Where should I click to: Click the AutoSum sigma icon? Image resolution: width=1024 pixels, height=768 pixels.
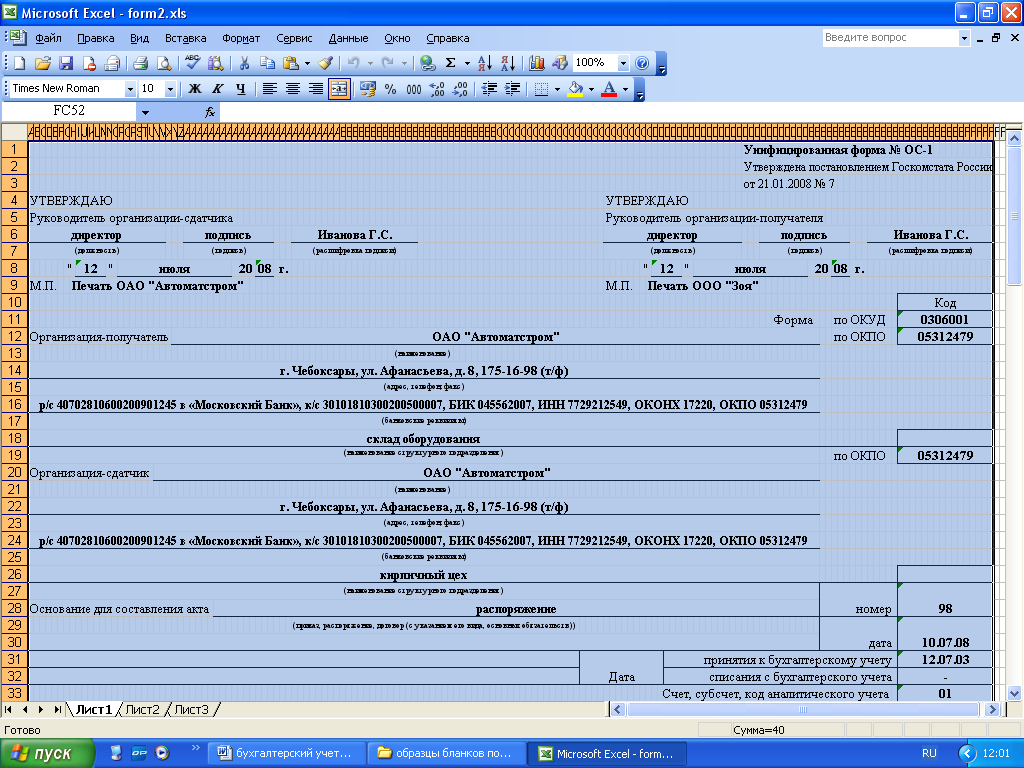(x=451, y=63)
